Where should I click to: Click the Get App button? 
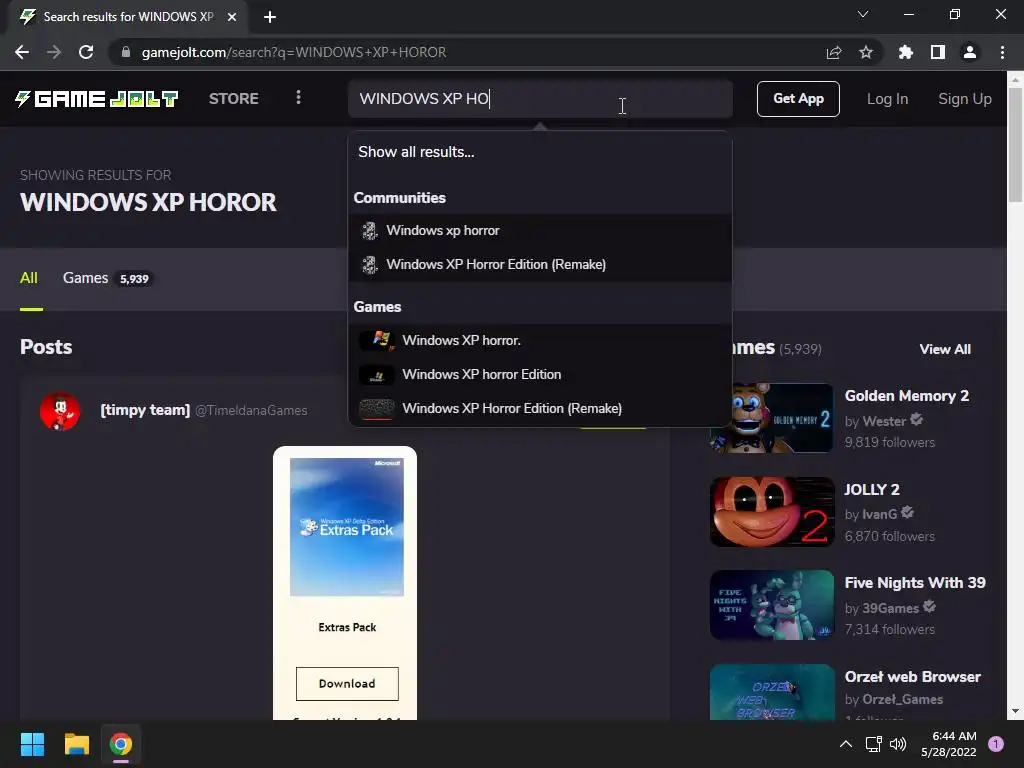(798, 99)
